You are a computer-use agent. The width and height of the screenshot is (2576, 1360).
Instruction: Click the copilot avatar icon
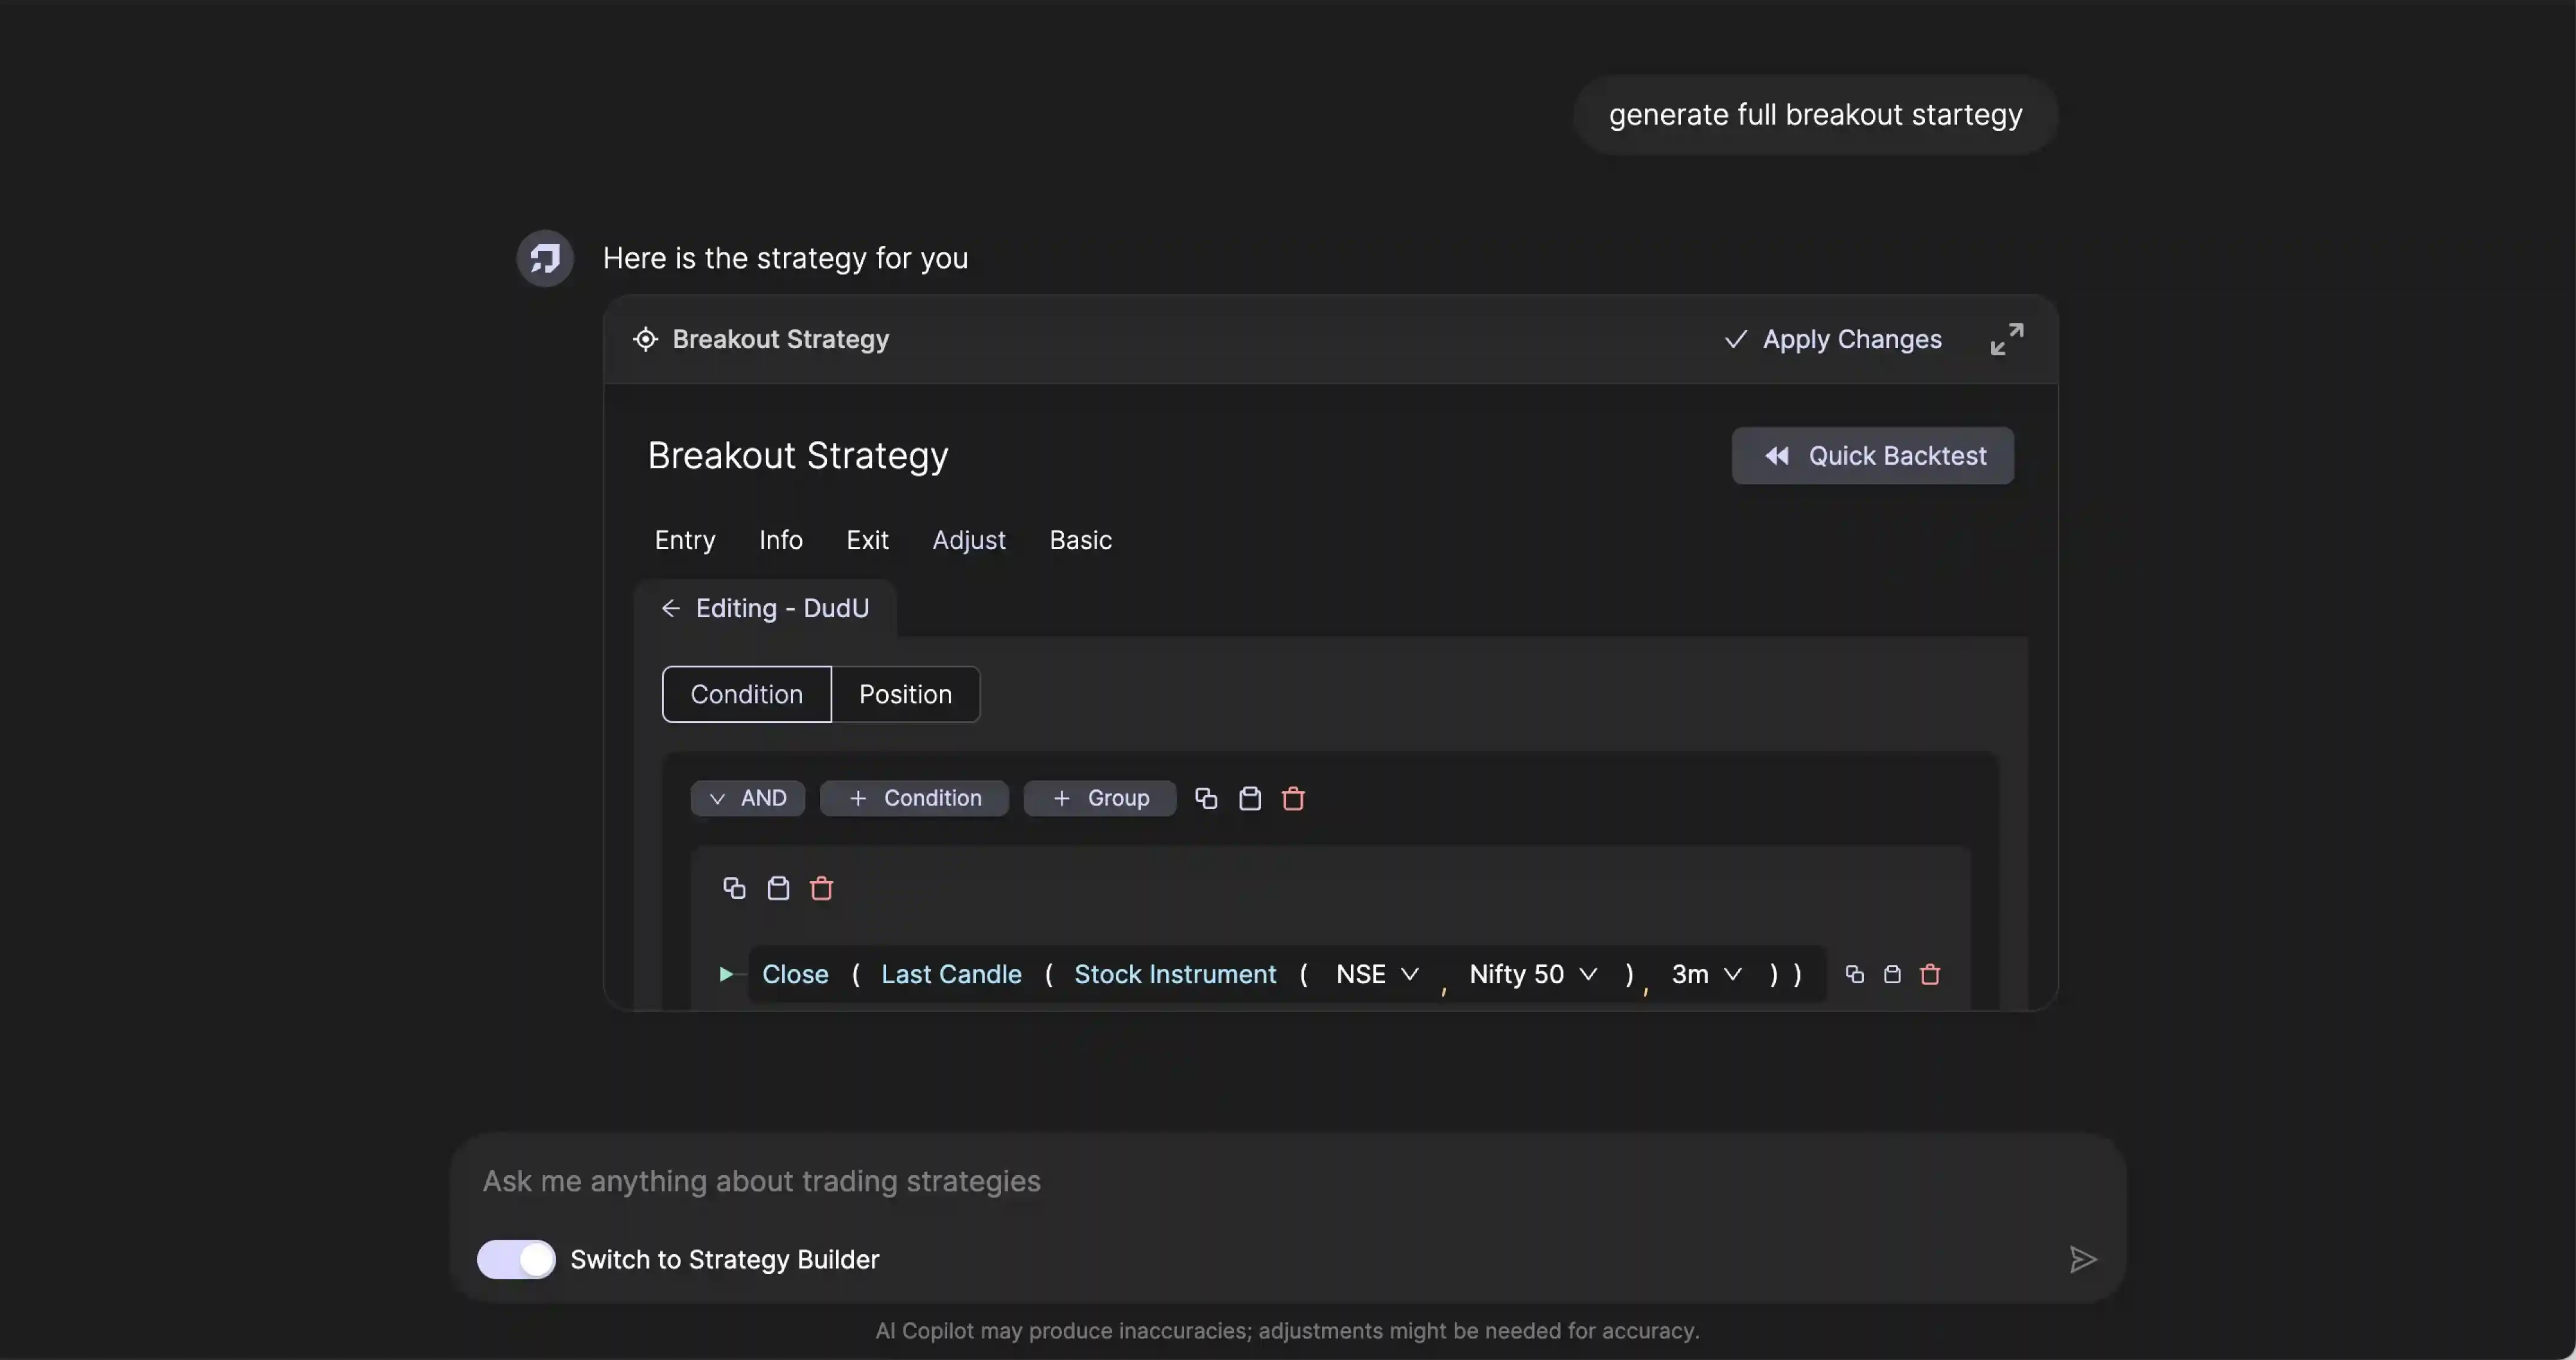[x=545, y=259]
